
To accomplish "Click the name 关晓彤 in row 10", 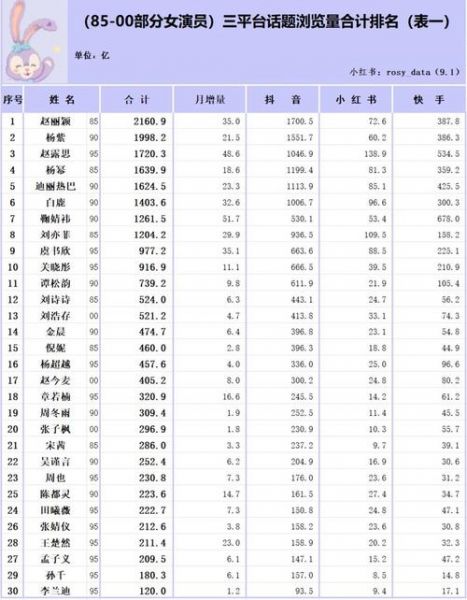I will [56, 267].
